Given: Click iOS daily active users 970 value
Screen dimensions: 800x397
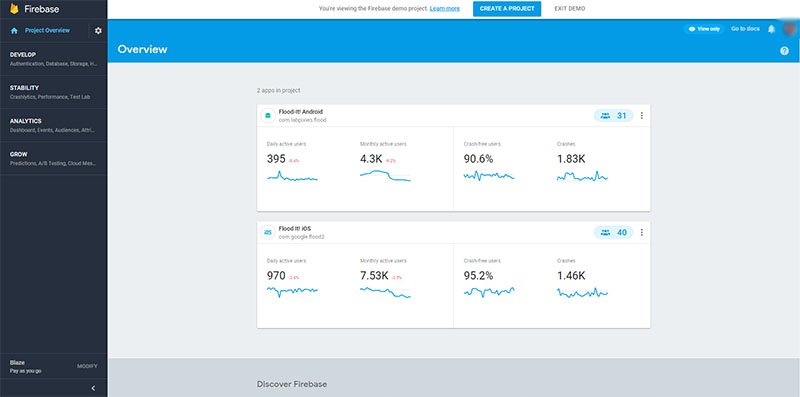Looking at the screenshot, I should [x=276, y=276].
